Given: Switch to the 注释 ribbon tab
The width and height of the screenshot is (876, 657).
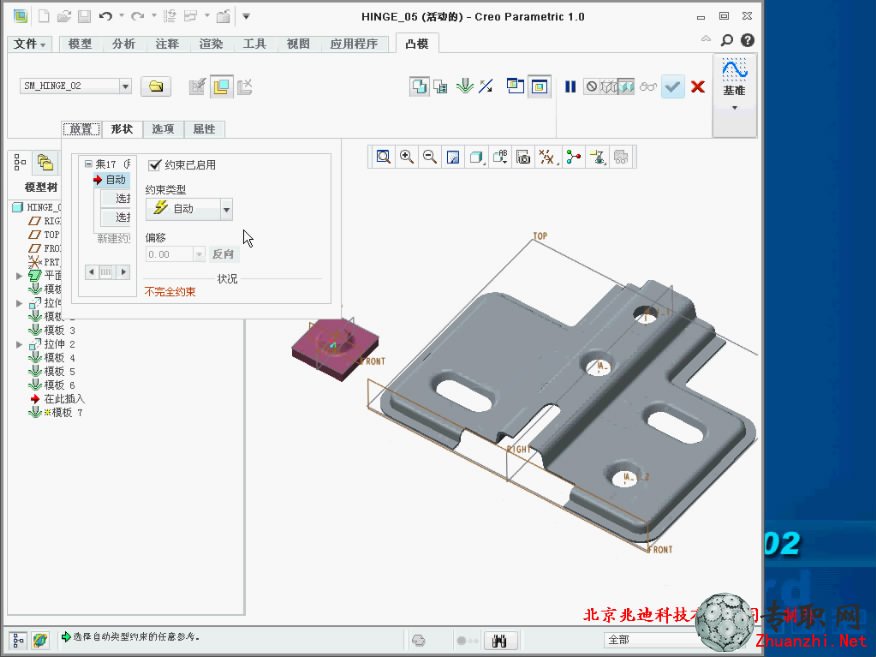Looking at the screenshot, I should coord(167,44).
